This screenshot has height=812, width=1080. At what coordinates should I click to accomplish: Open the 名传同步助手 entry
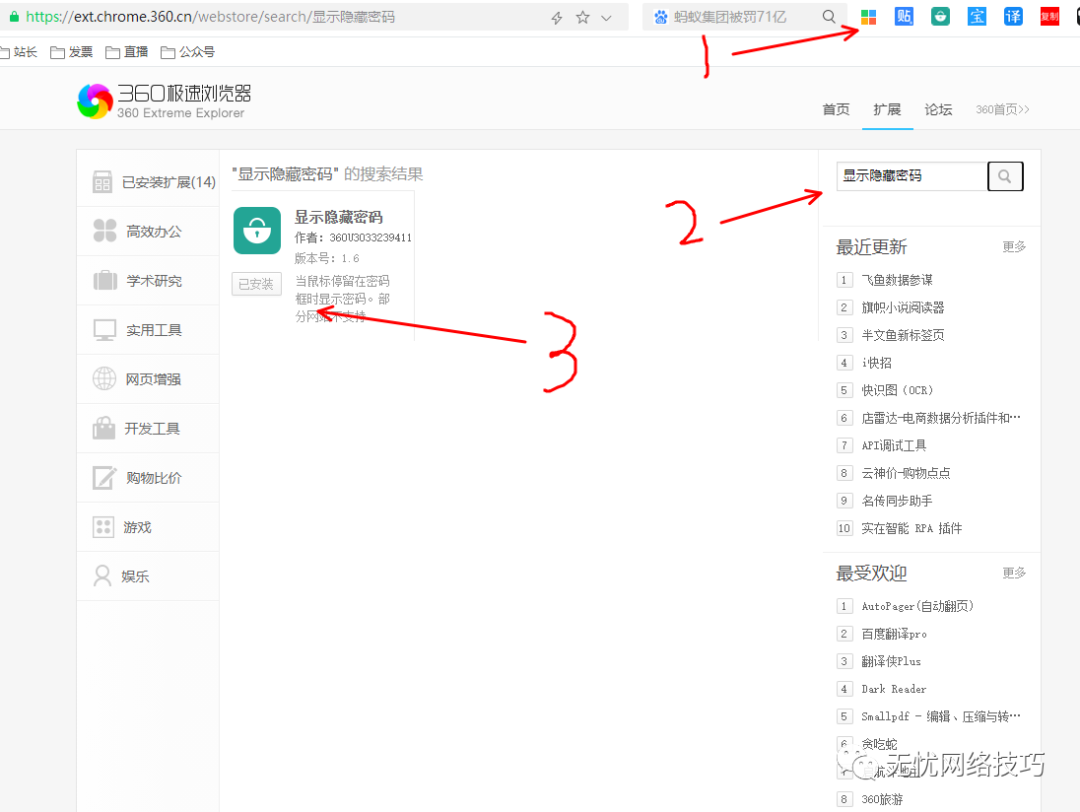[x=897, y=501]
